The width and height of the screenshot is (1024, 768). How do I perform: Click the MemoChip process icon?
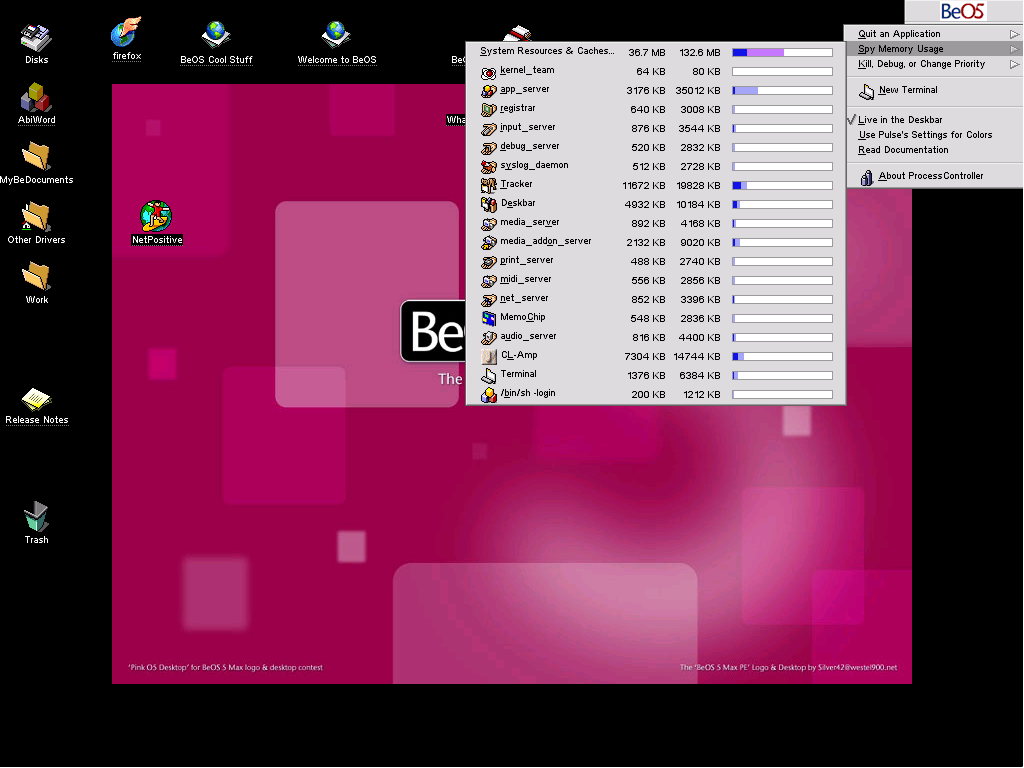click(x=488, y=319)
